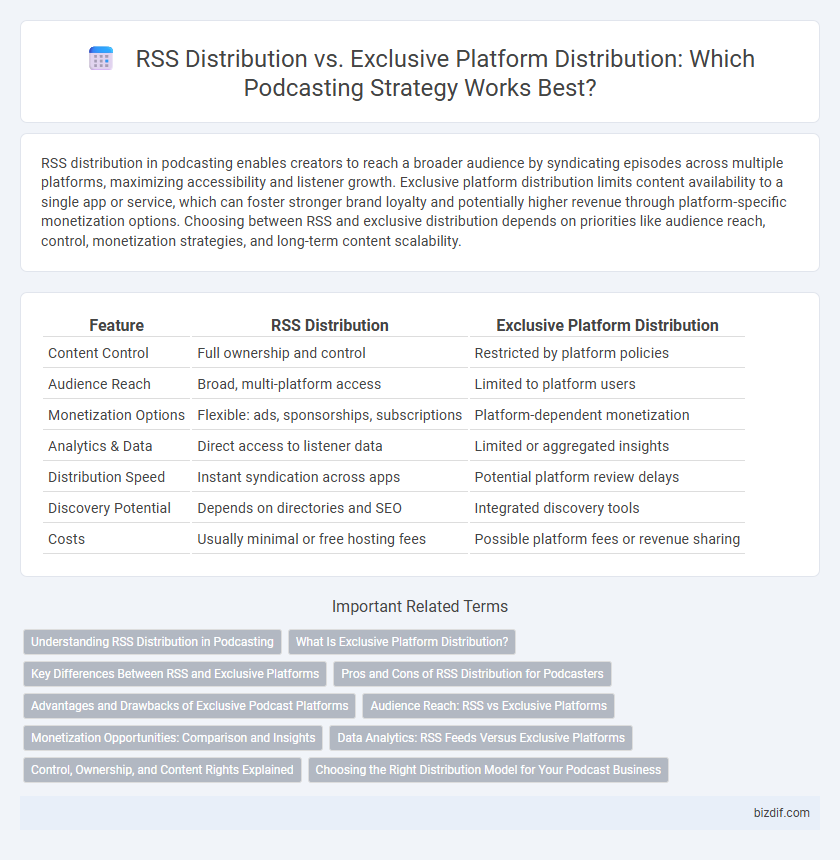Open 'Audience Reach: RSS vs Exclusive Platforms' tag
This screenshot has width=840, height=860.
click(x=489, y=706)
